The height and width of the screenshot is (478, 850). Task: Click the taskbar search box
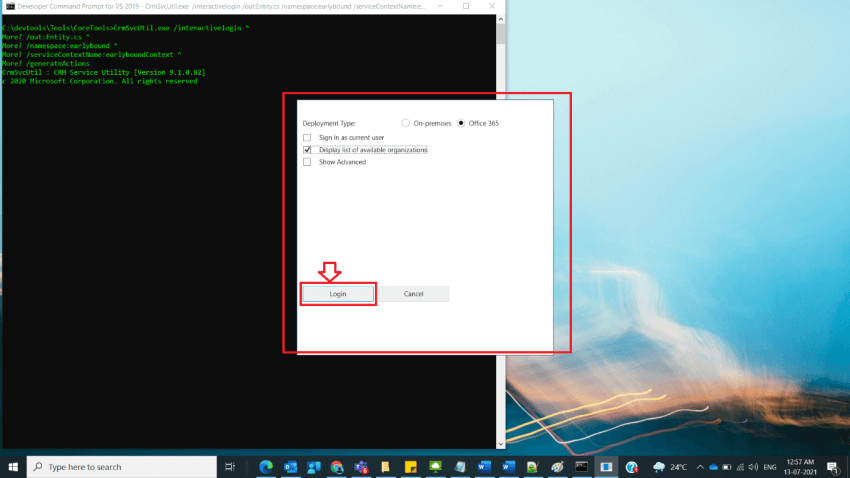click(121, 467)
